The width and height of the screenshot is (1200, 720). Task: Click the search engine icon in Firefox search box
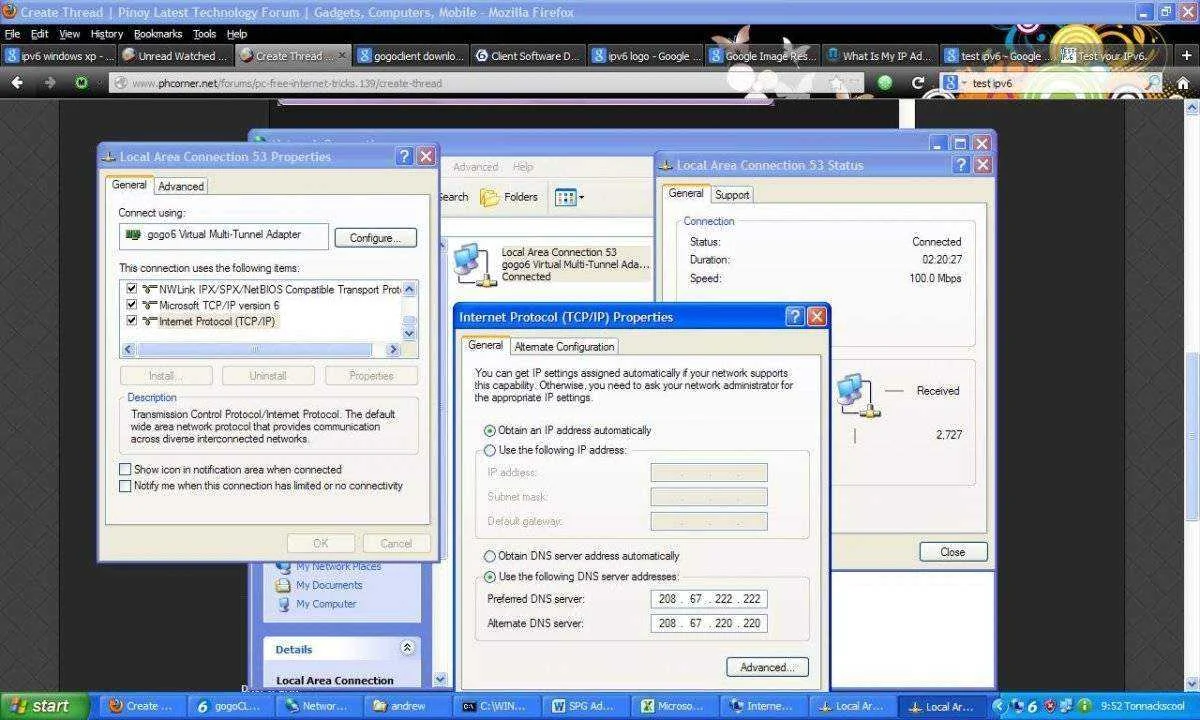tap(951, 83)
